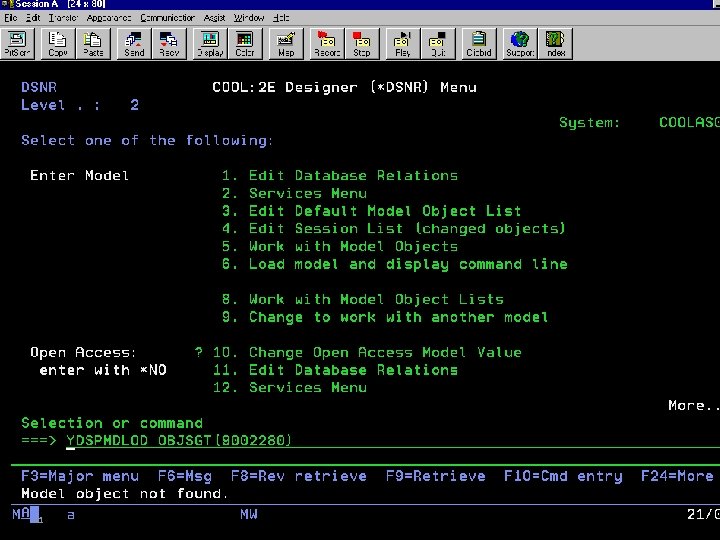Open the help Index toolbar icon
Screen dimensions: 720x540
tap(556, 44)
